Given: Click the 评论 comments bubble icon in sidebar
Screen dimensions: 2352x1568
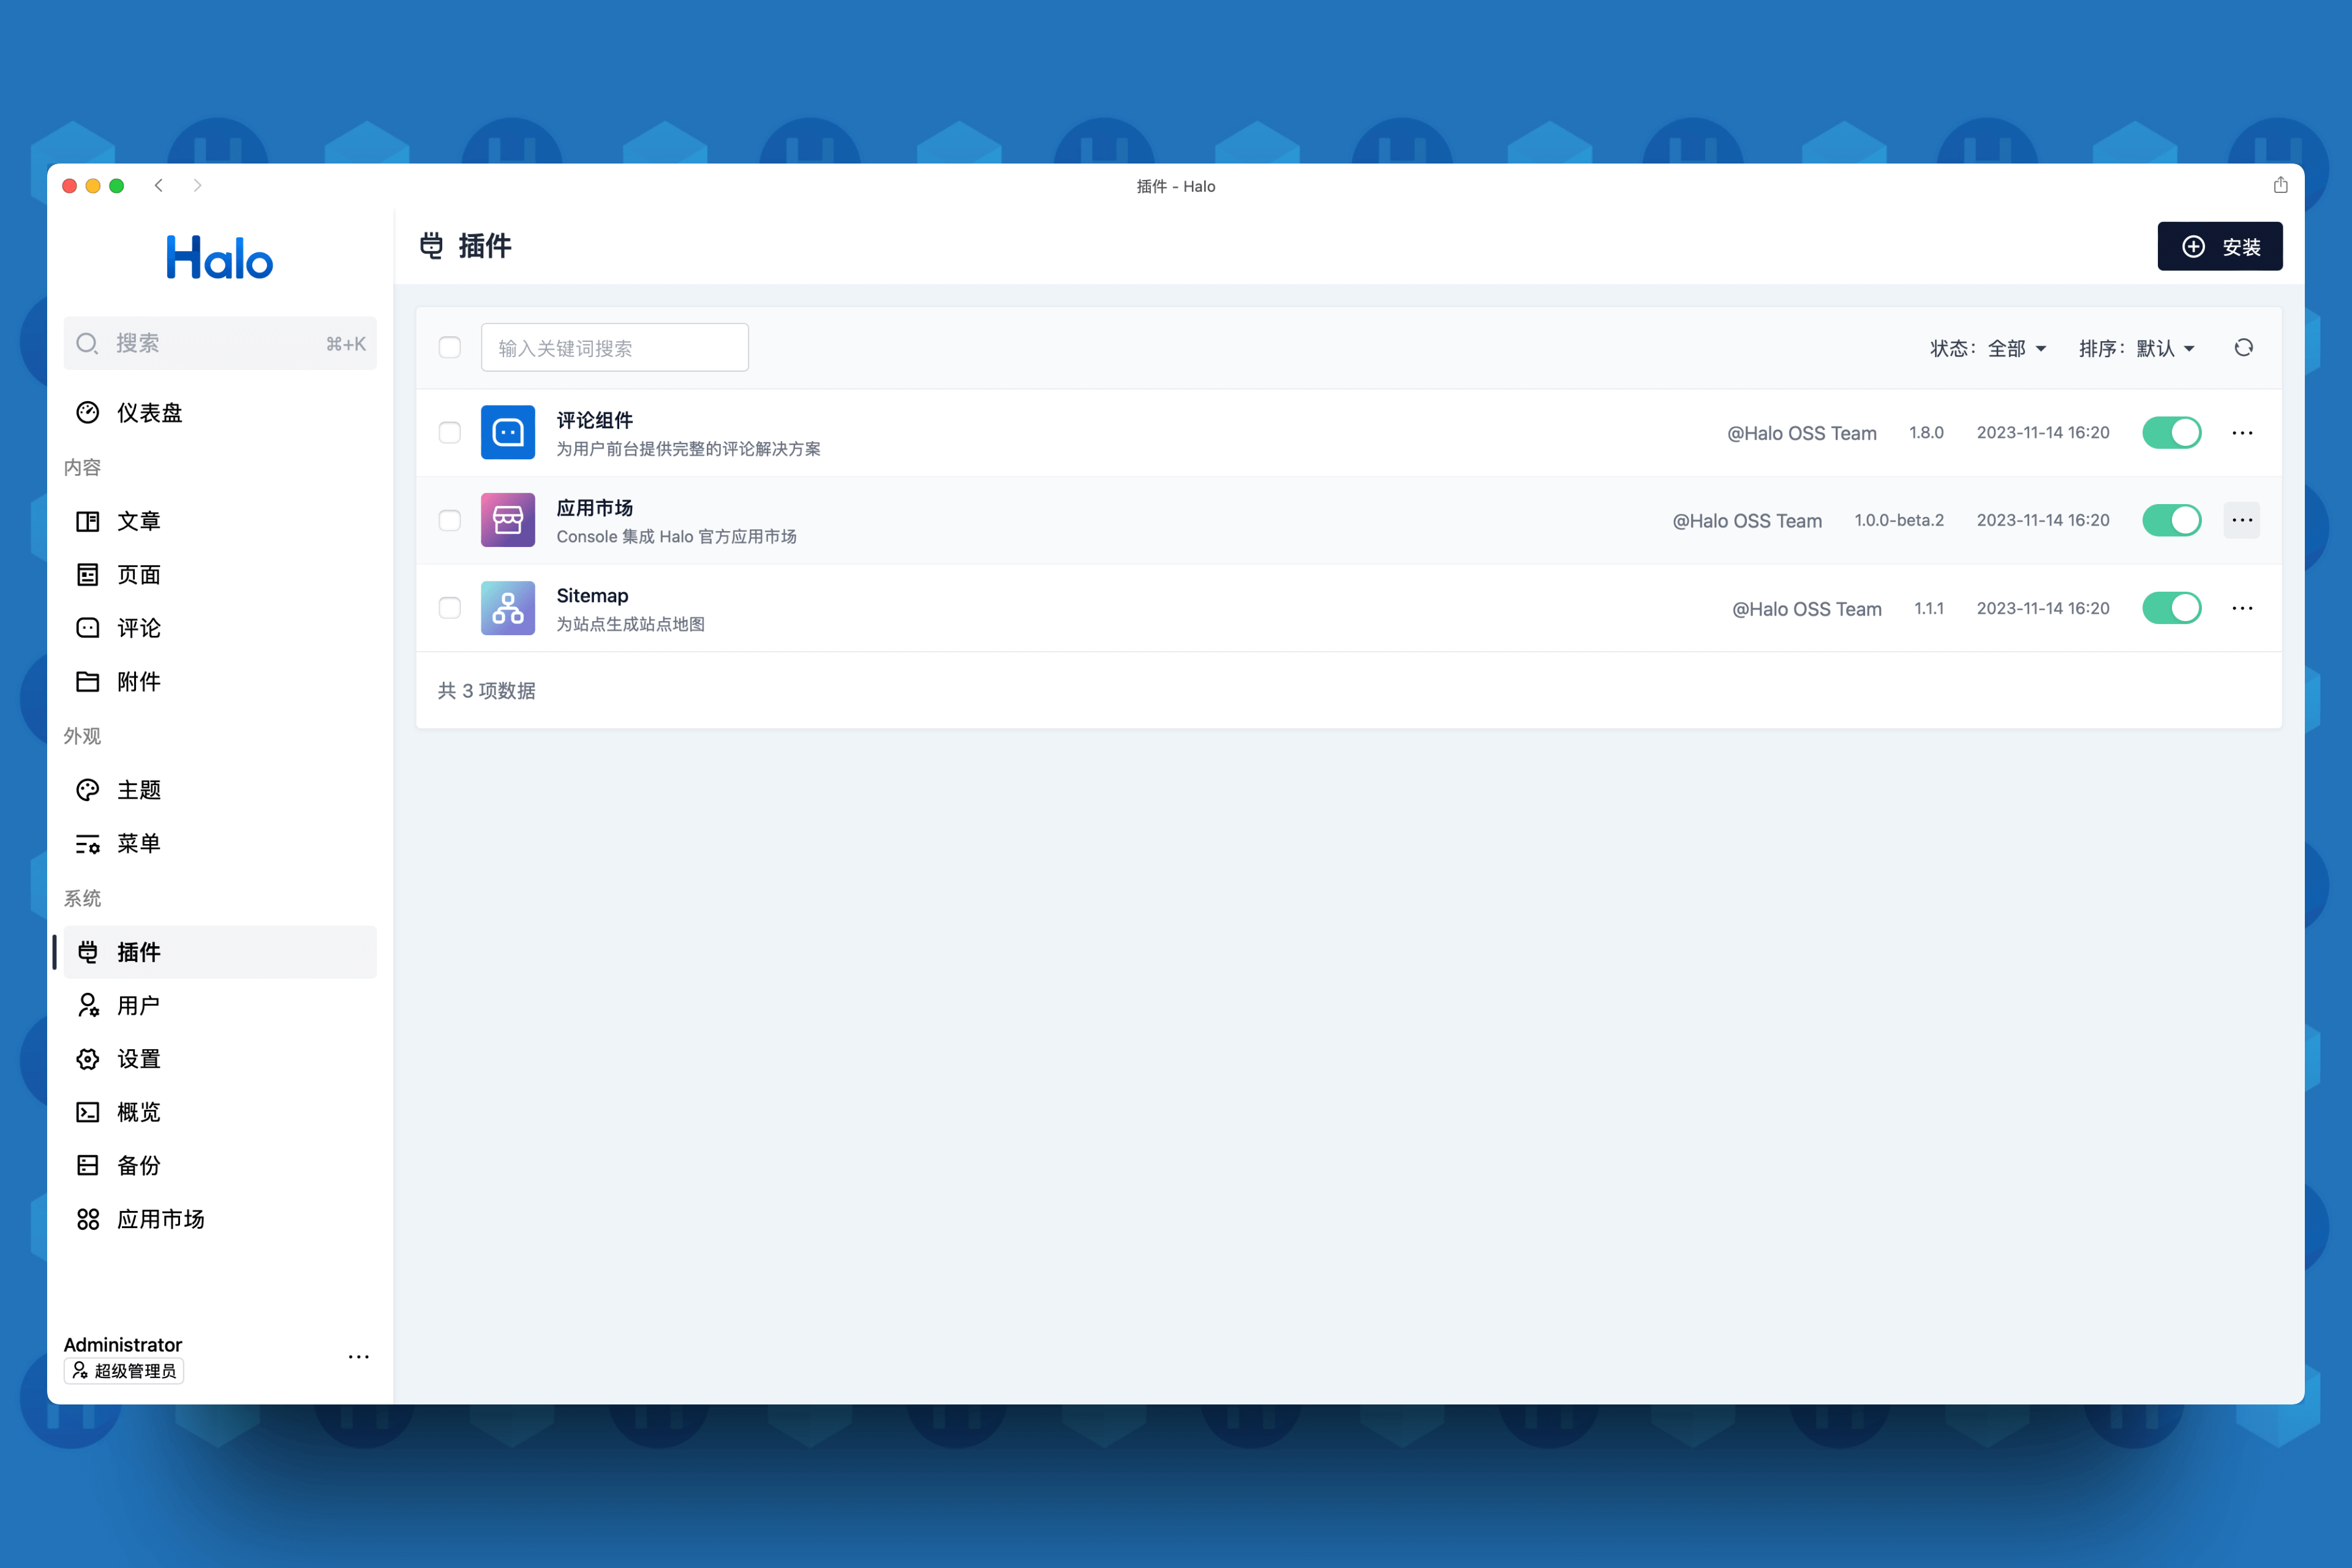Looking at the screenshot, I should click(x=88, y=628).
